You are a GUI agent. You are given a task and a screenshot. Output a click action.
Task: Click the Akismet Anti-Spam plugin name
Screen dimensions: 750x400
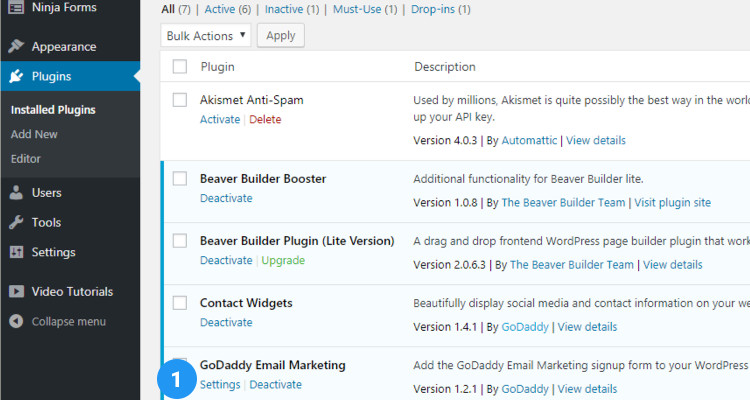[x=252, y=100]
